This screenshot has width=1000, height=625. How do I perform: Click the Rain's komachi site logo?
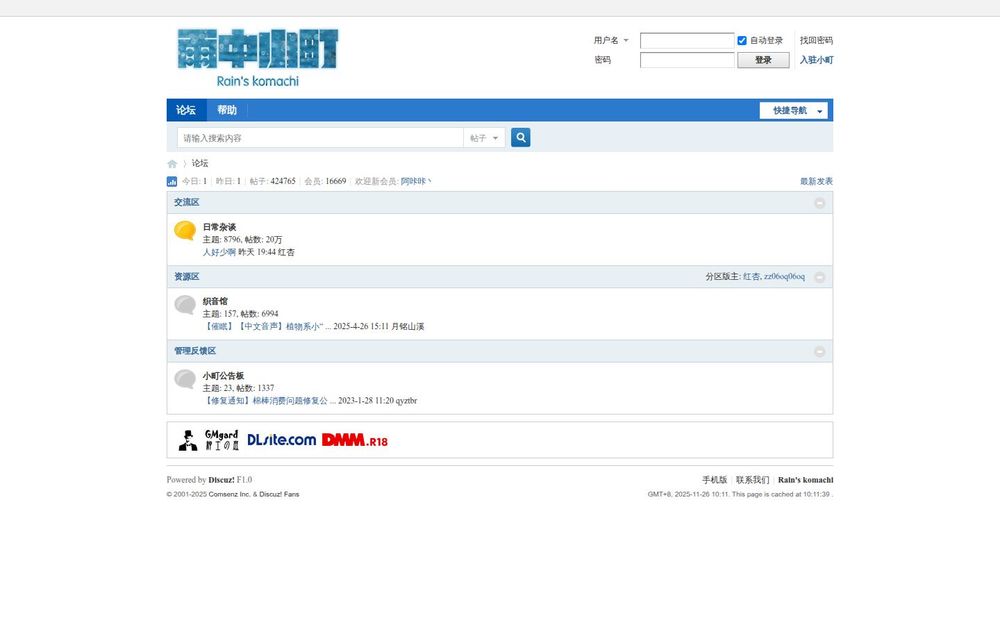tap(258, 57)
